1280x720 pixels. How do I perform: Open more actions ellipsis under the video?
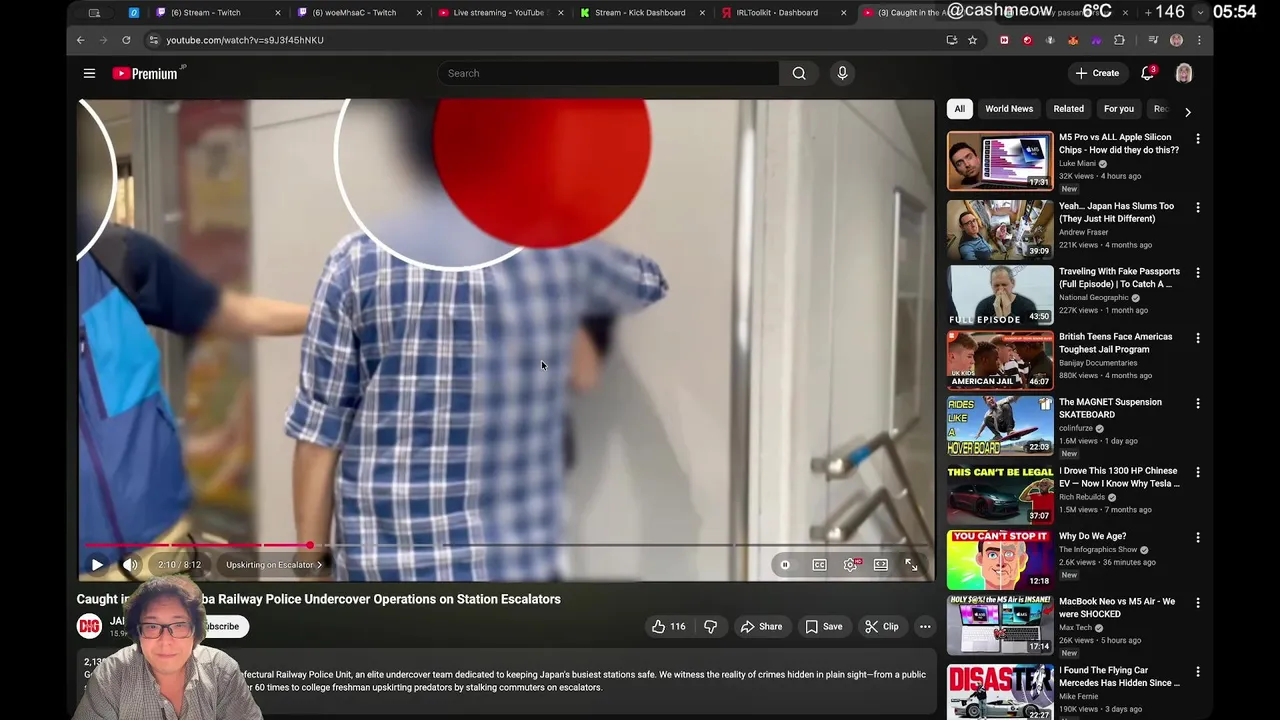pyautogui.click(x=925, y=626)
